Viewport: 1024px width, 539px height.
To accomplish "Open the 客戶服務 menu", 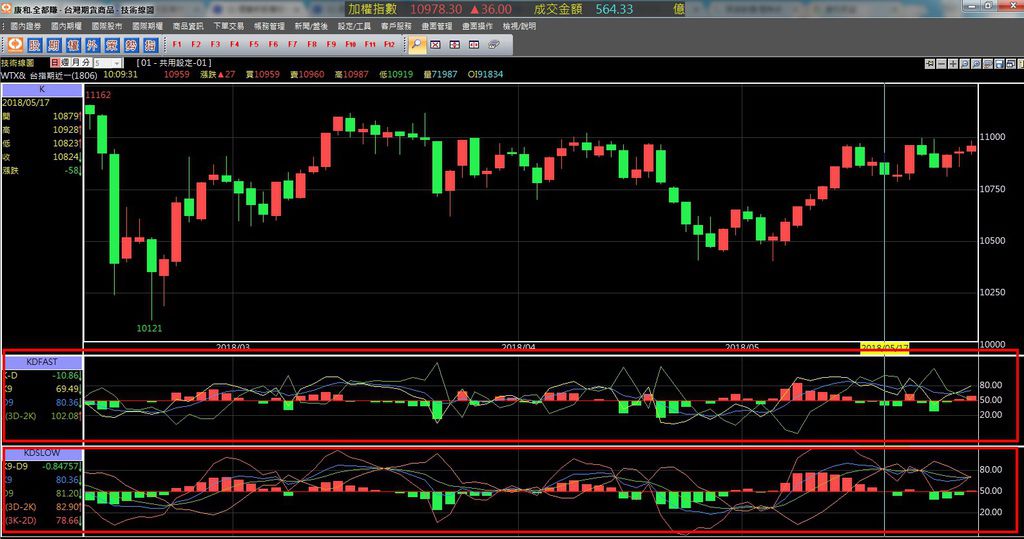I will pyautogui.click(x=396, y=26).
